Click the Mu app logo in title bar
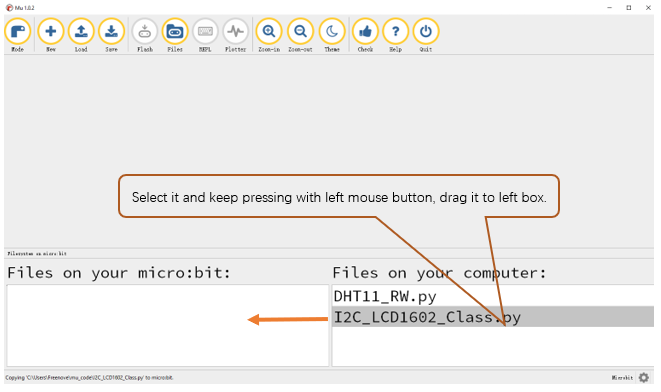661x392 pixels. 9,8
